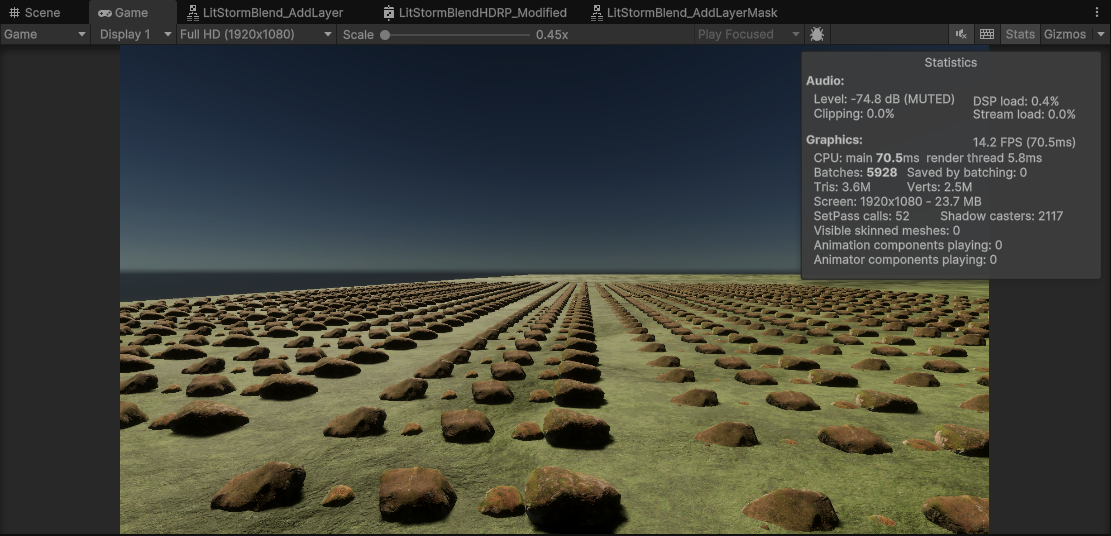This screenshot has width=1111, height=536.
Task: Click the LitStormBlend_AddLayer tab graph icon
Action: point(193,13)
